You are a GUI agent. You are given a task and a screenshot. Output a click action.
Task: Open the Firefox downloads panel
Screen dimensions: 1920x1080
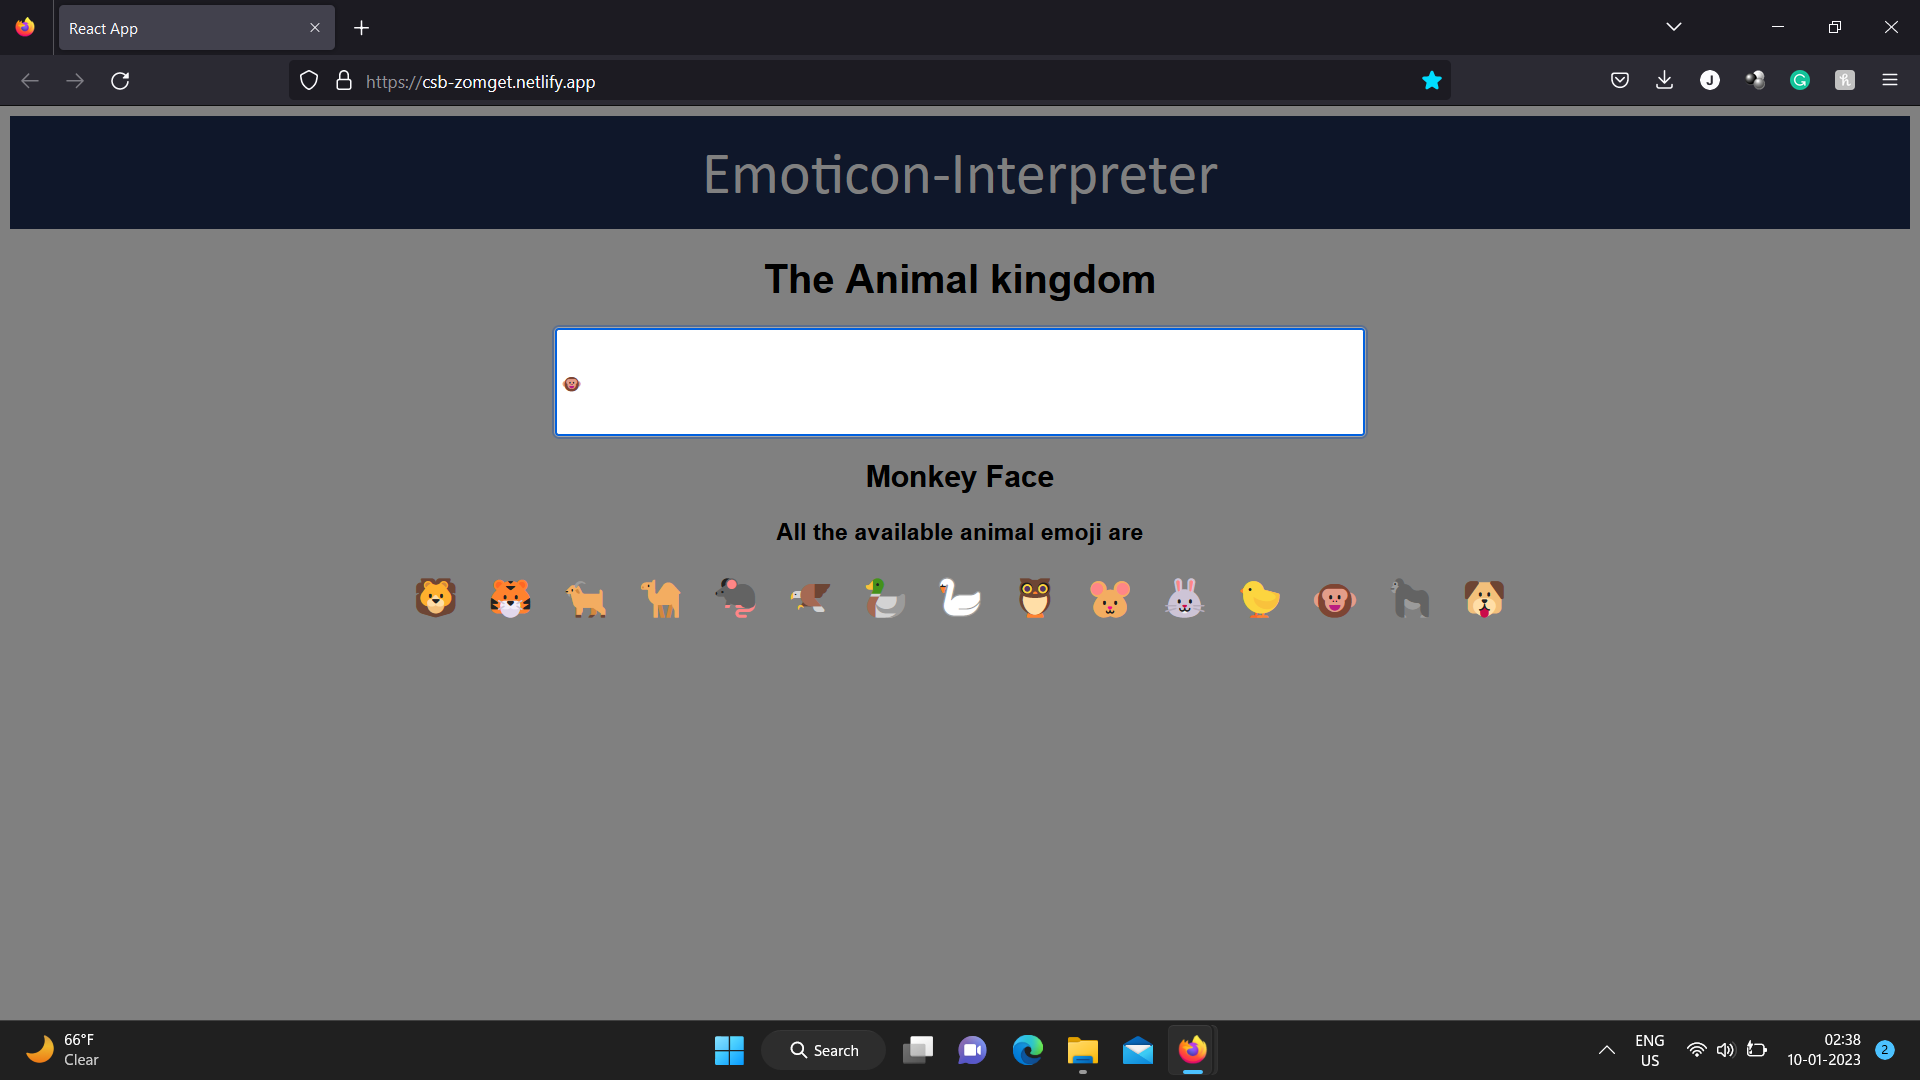point(1664,80)
